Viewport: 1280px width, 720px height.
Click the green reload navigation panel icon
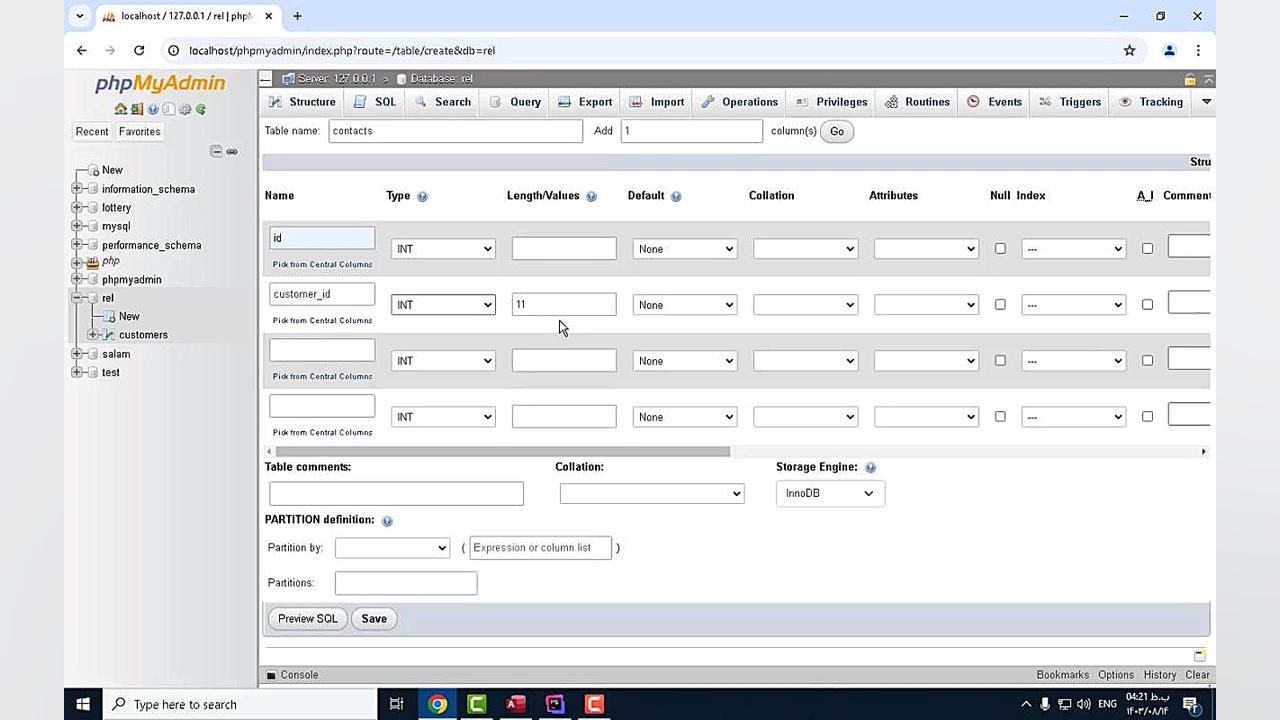coord(201,109)
